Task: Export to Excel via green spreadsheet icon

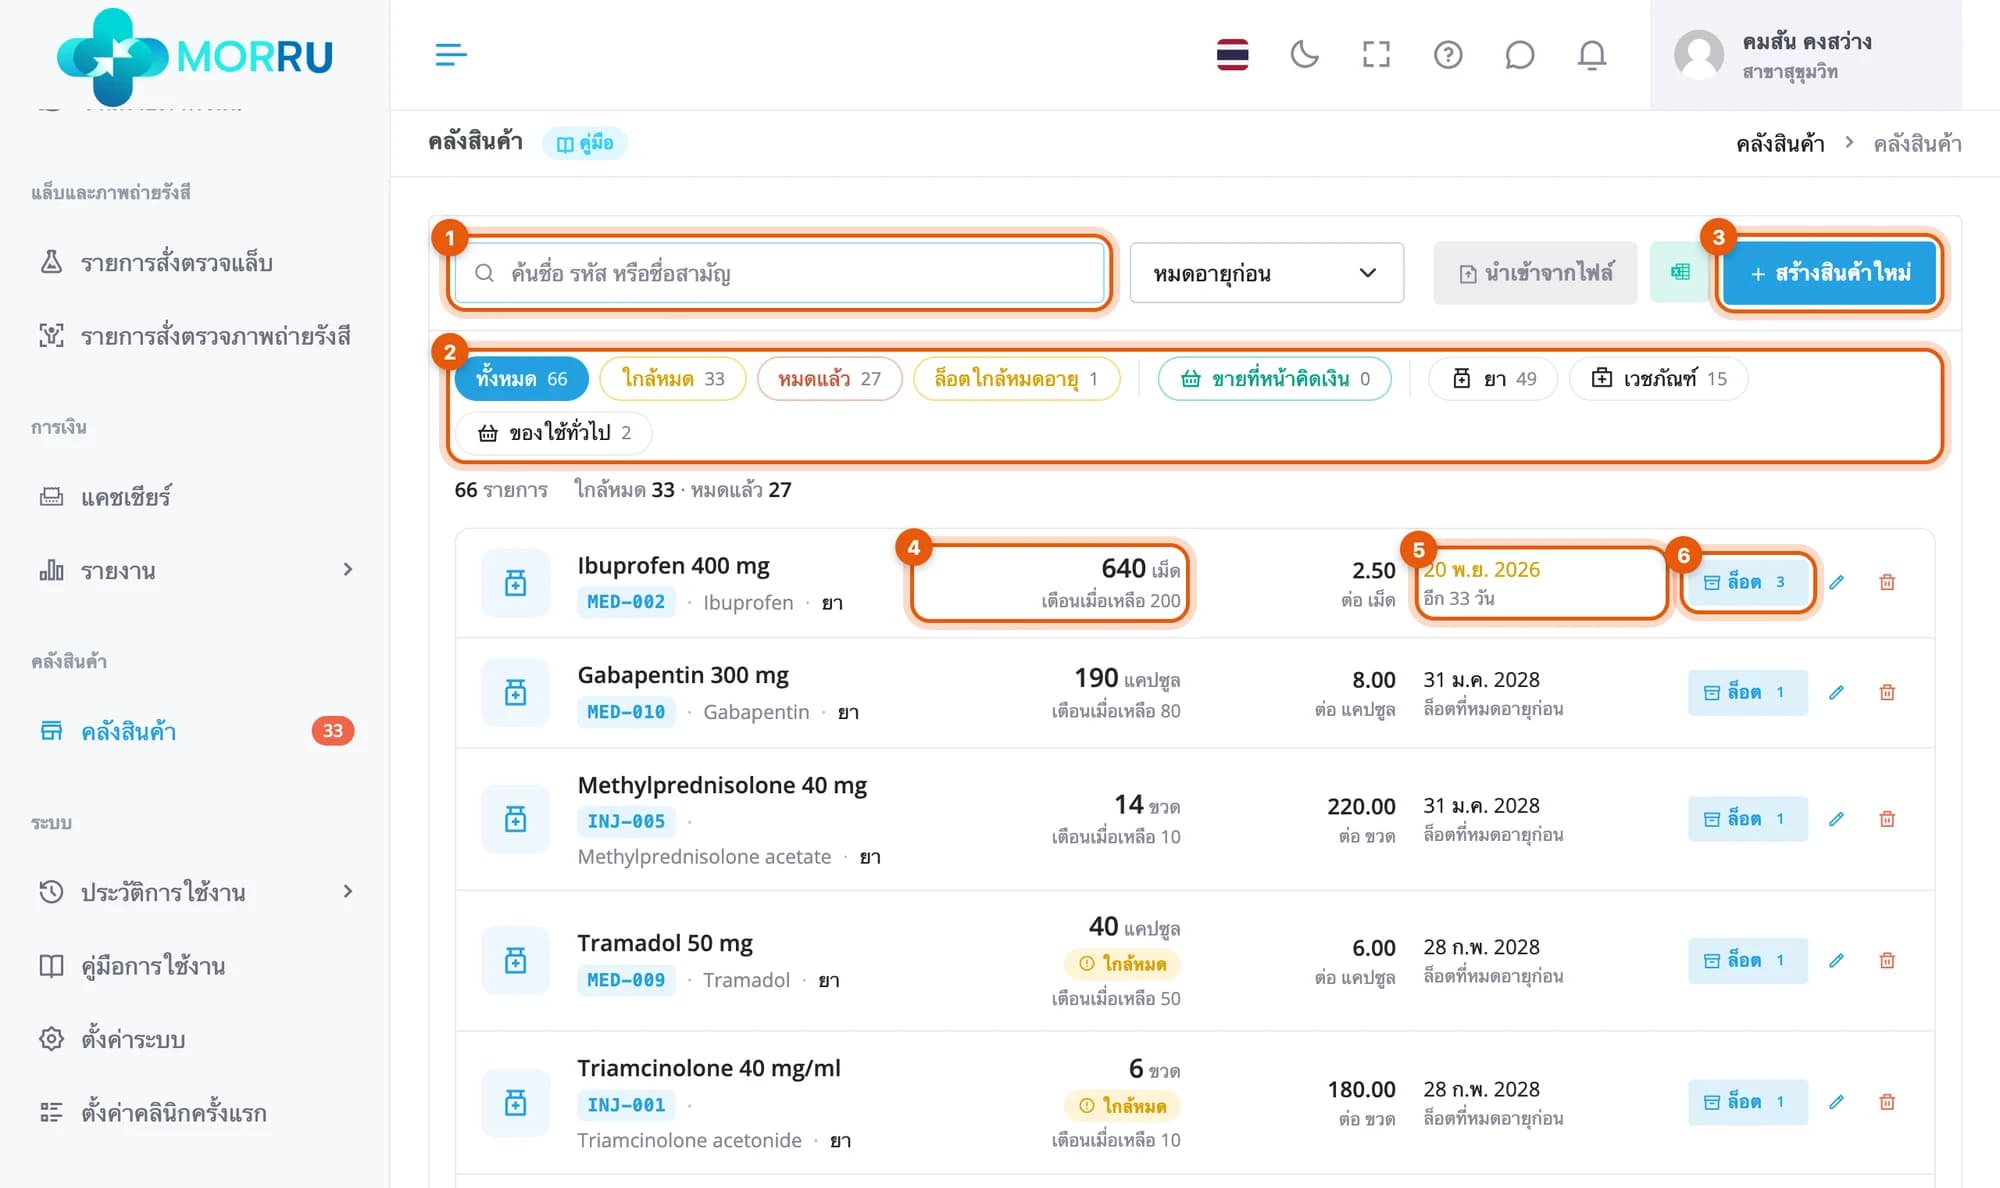Action: tap(1680, 272)
